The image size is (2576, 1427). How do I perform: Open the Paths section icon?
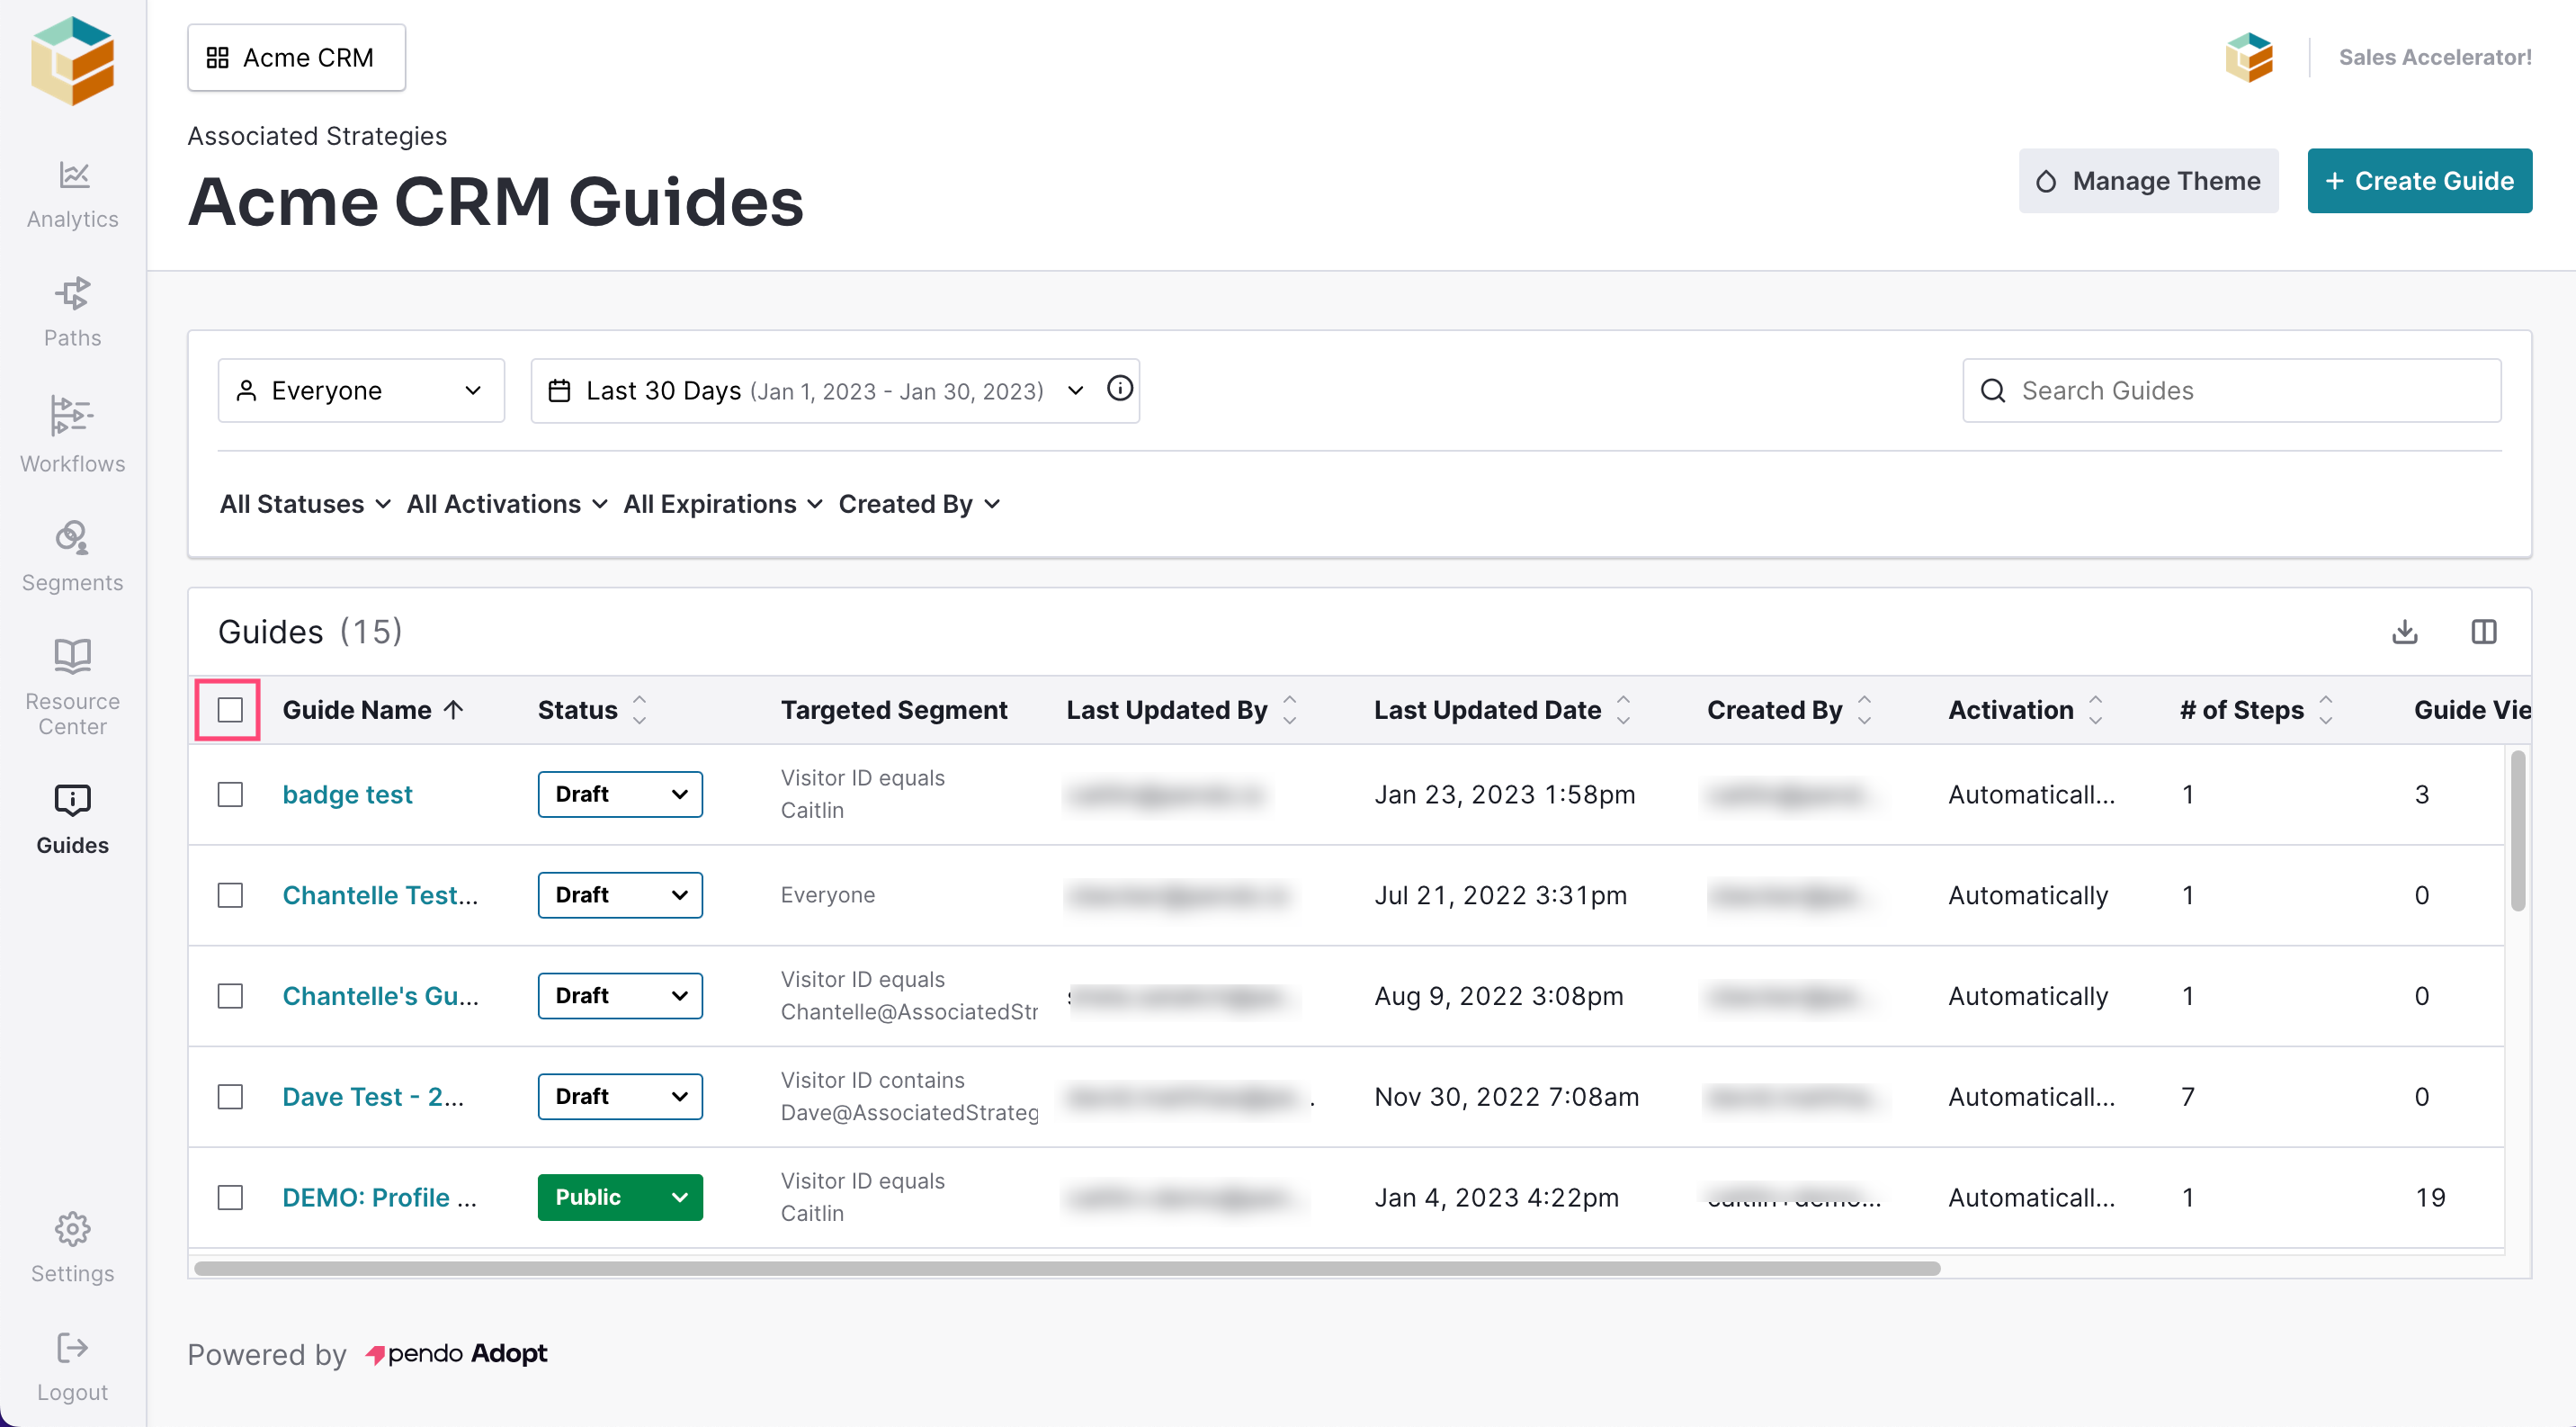[x=72, y=293]
